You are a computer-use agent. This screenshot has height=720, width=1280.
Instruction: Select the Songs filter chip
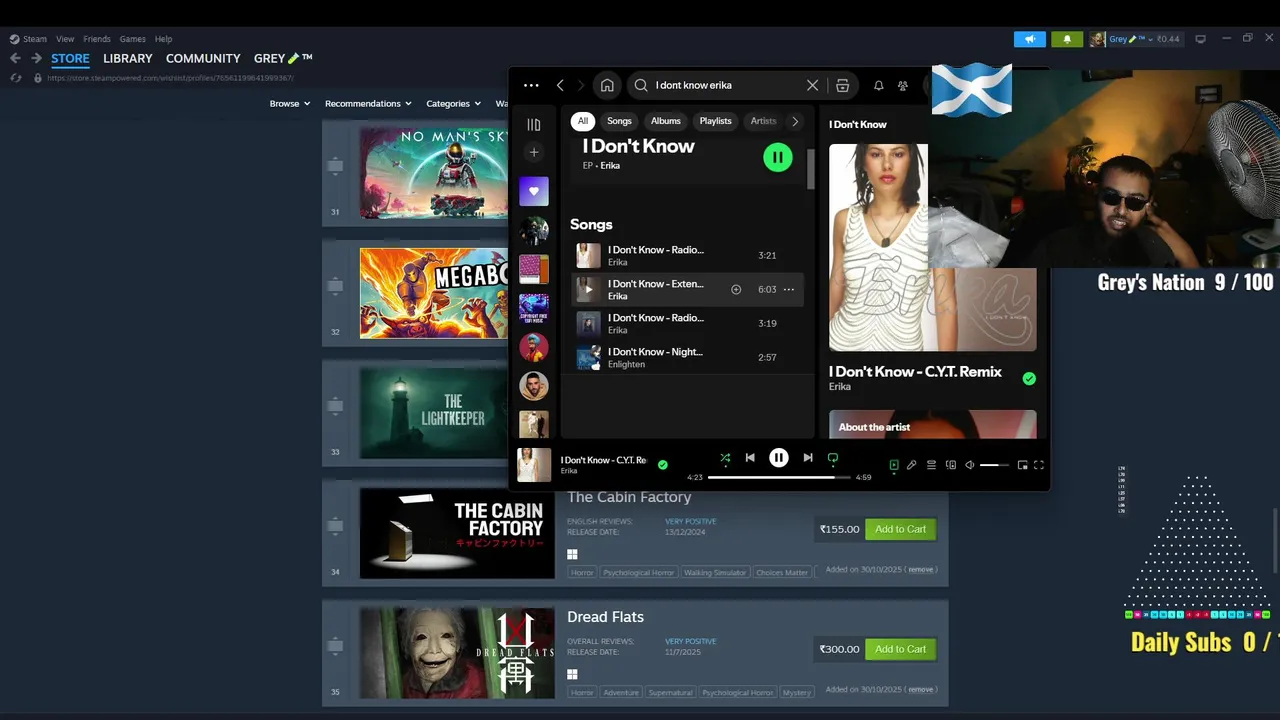tap(620, 121)
